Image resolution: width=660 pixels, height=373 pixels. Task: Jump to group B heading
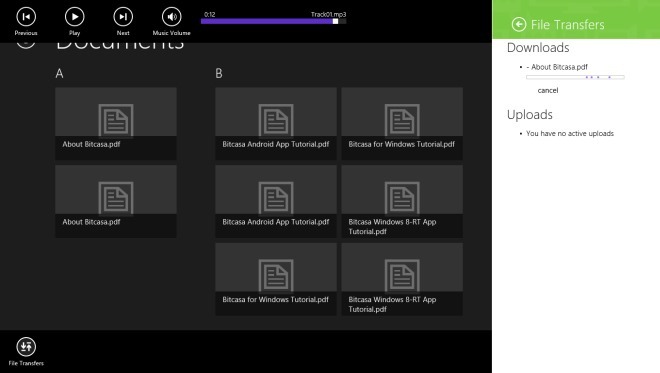point(219,73)
